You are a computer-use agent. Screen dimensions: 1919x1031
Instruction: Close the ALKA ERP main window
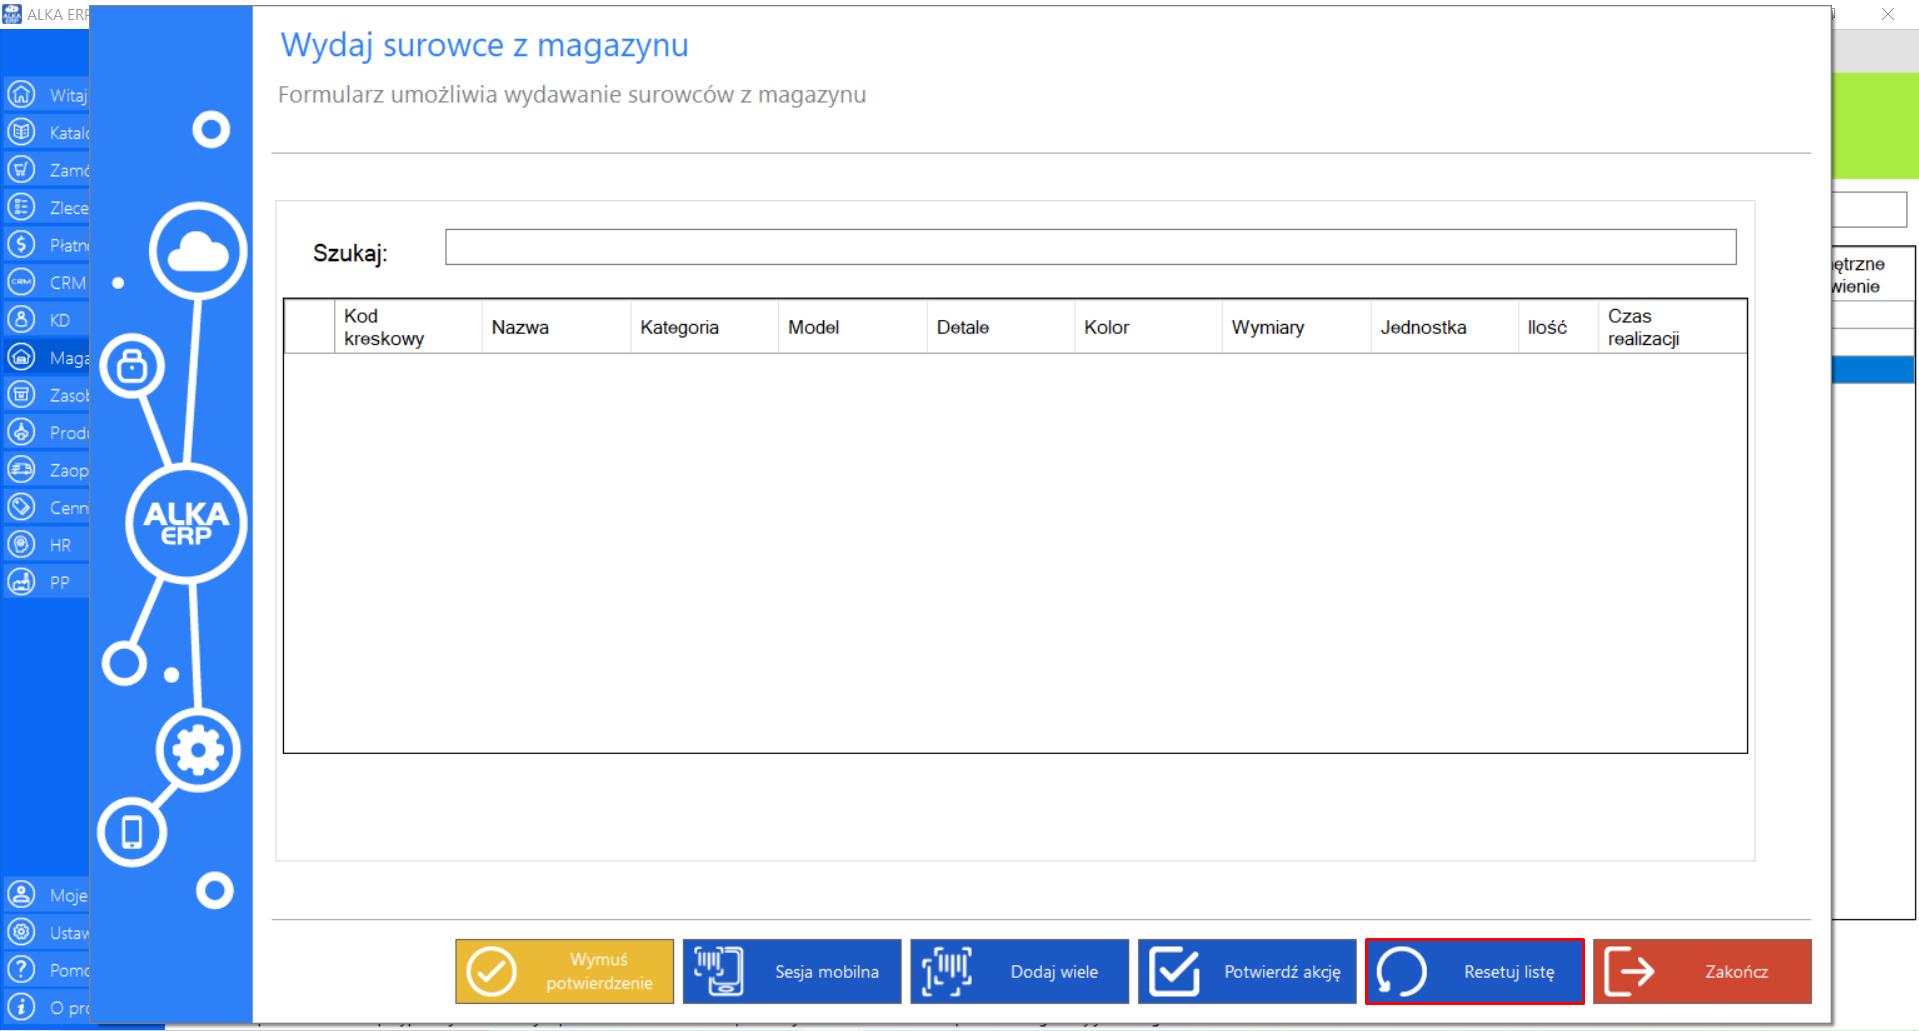coord(1888,14)
